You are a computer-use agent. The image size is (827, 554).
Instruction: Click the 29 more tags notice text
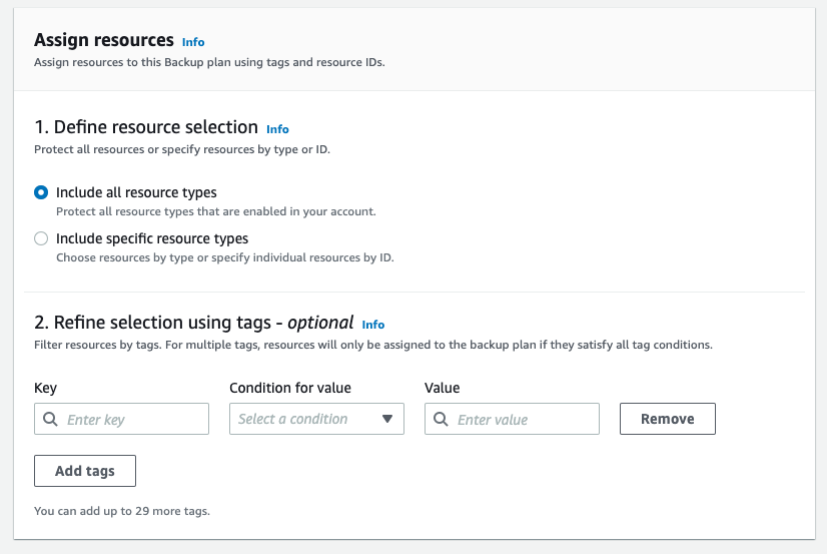(x=122, y=511)
